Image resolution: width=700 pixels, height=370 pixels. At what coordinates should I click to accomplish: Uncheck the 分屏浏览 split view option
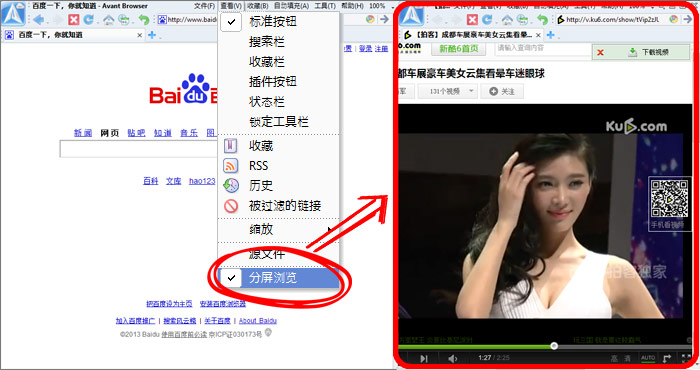pyautogui.click(x=279, y=278)
